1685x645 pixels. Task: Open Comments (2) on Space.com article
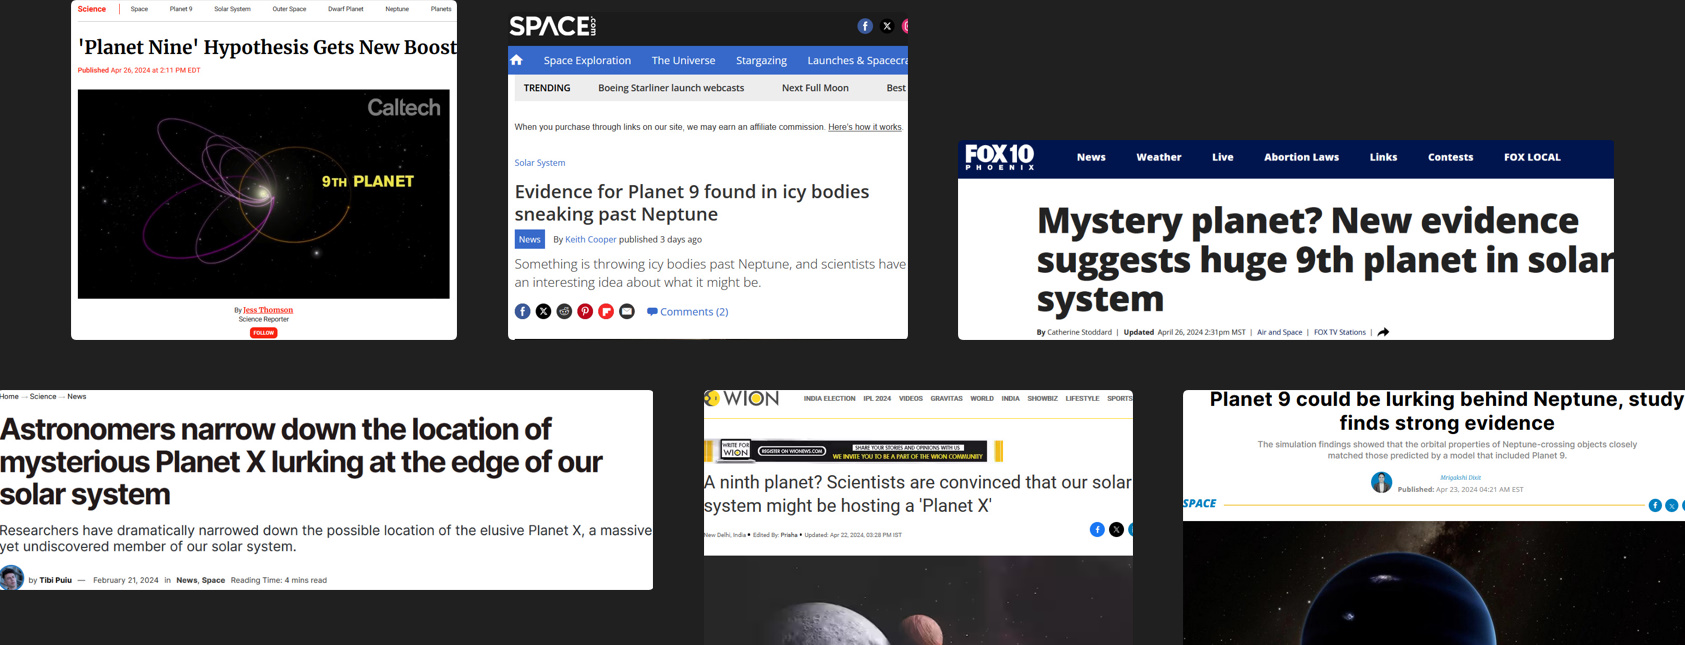(687, 312)
